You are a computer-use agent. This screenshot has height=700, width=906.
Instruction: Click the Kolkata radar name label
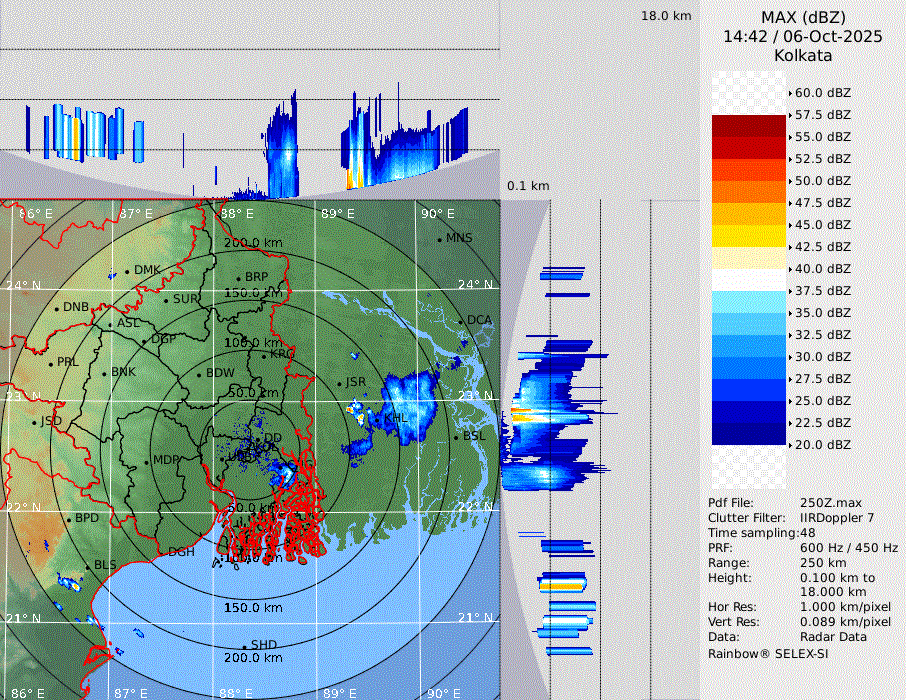pyautogui.click(x=803, y=55)
